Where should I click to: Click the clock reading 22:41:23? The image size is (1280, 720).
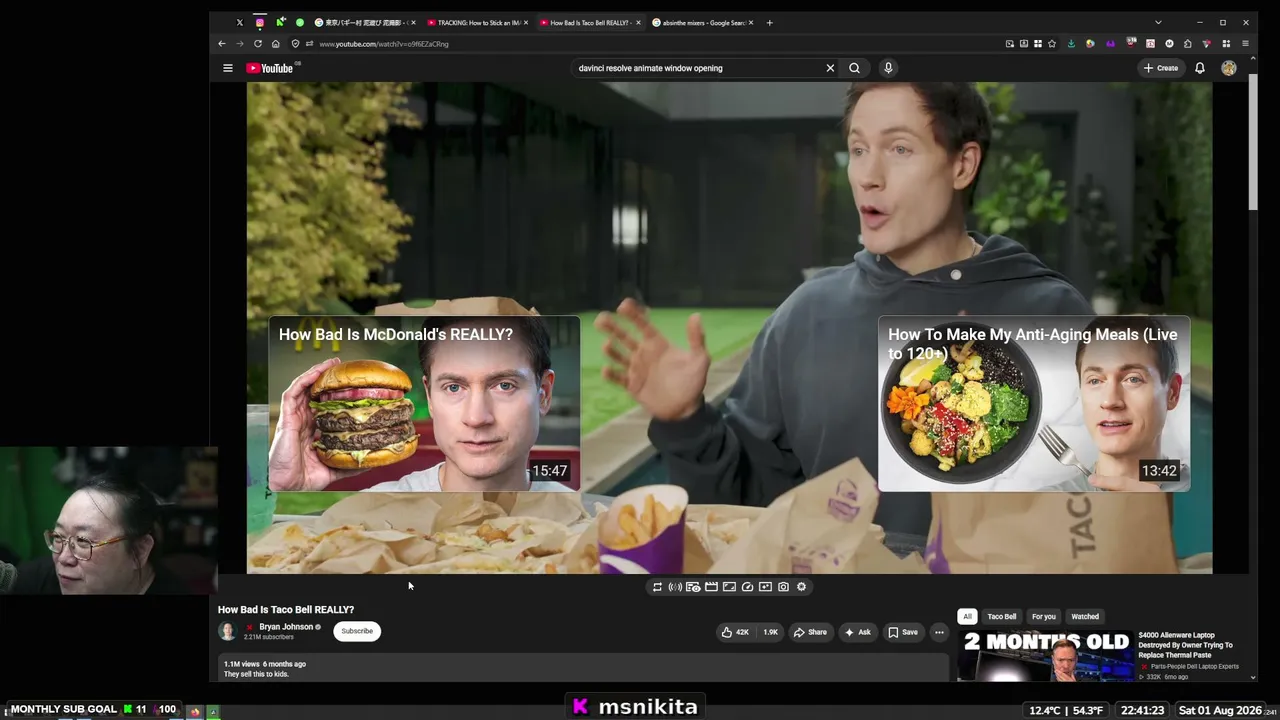pyautogui.click(x=1142, y=710)
